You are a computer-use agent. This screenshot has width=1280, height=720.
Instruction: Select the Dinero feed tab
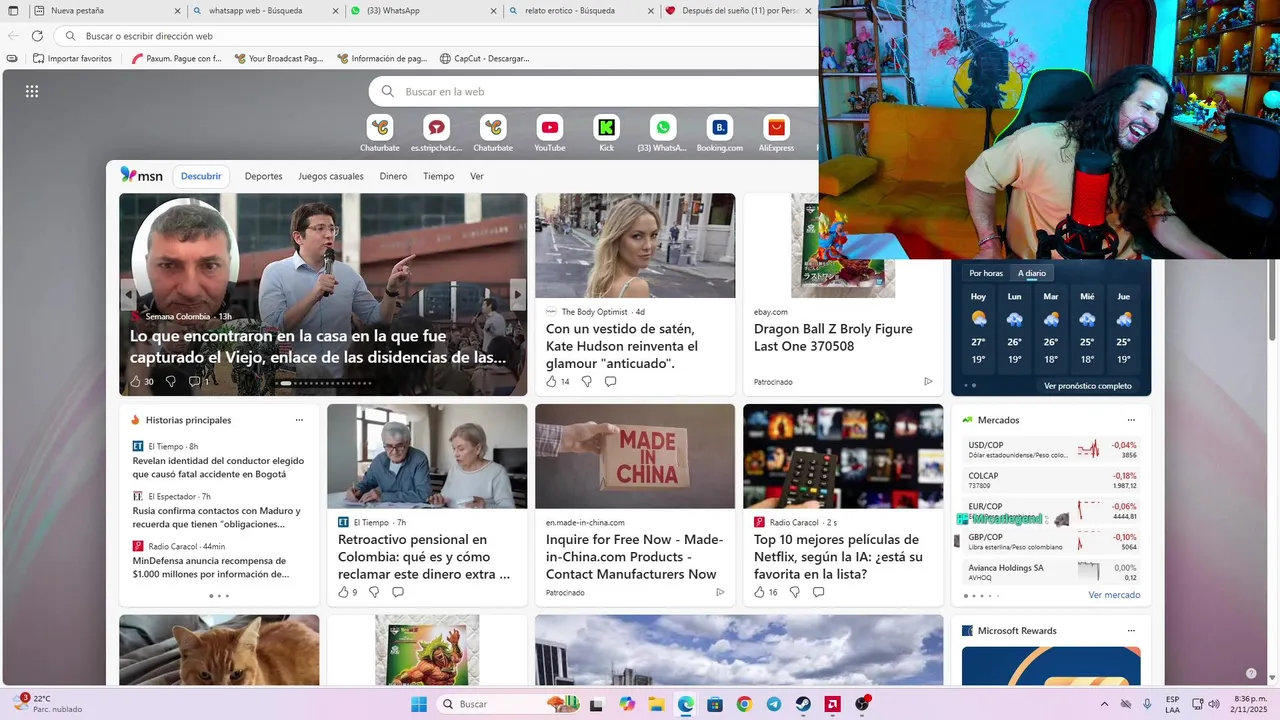(x=393, y=176)
